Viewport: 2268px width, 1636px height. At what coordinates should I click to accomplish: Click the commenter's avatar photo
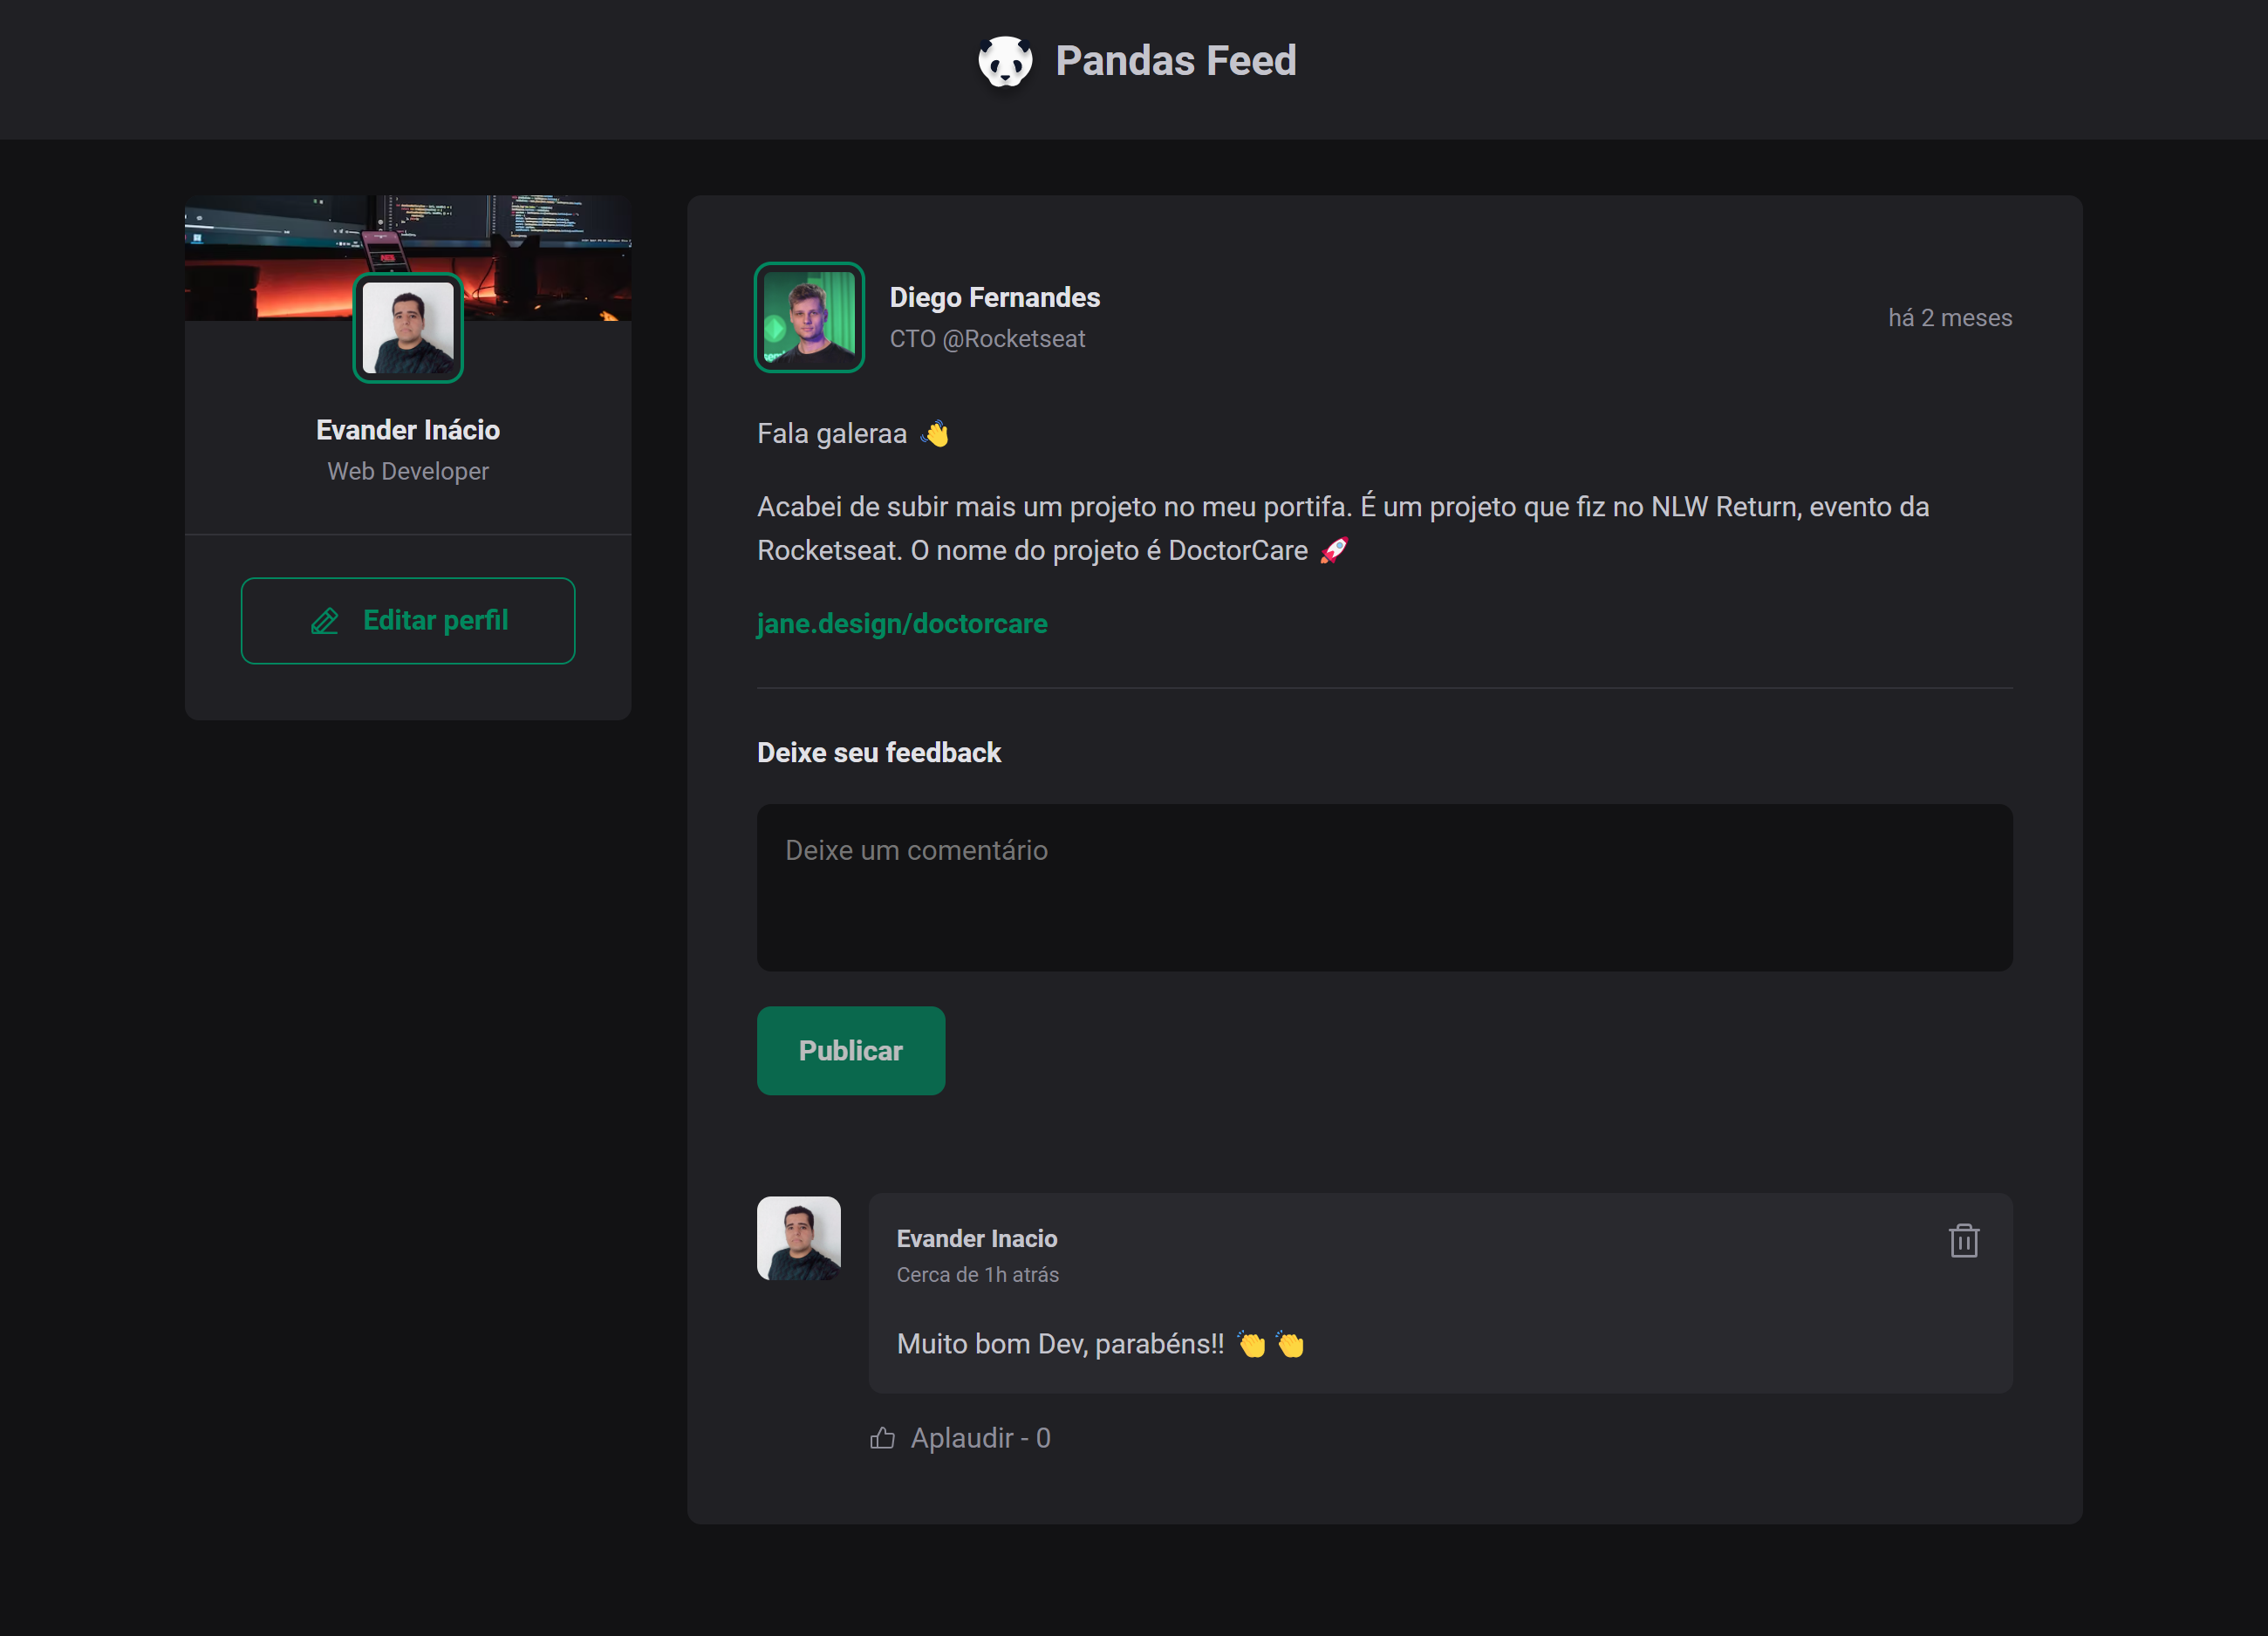click(798, 1238)
